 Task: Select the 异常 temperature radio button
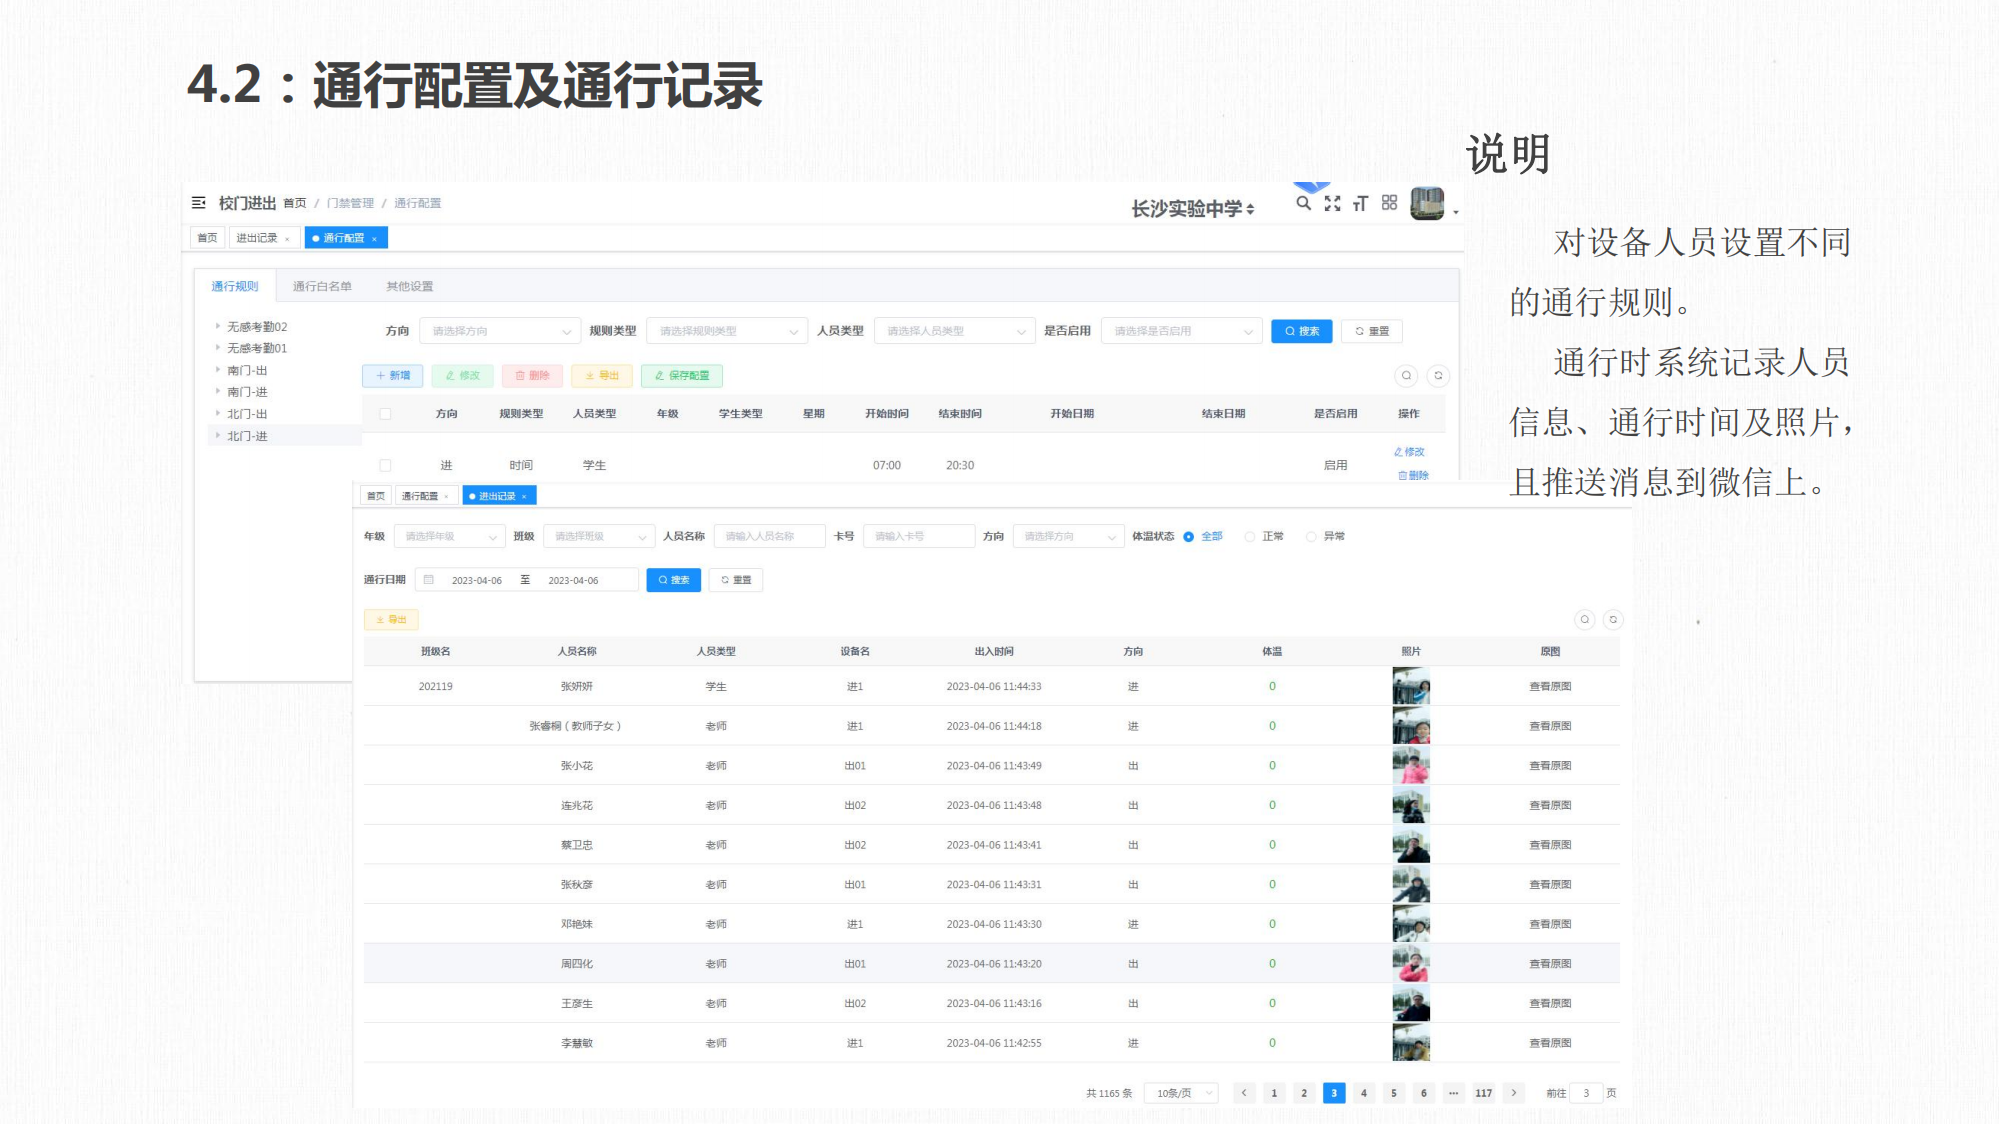click(x=1311, y=537)
